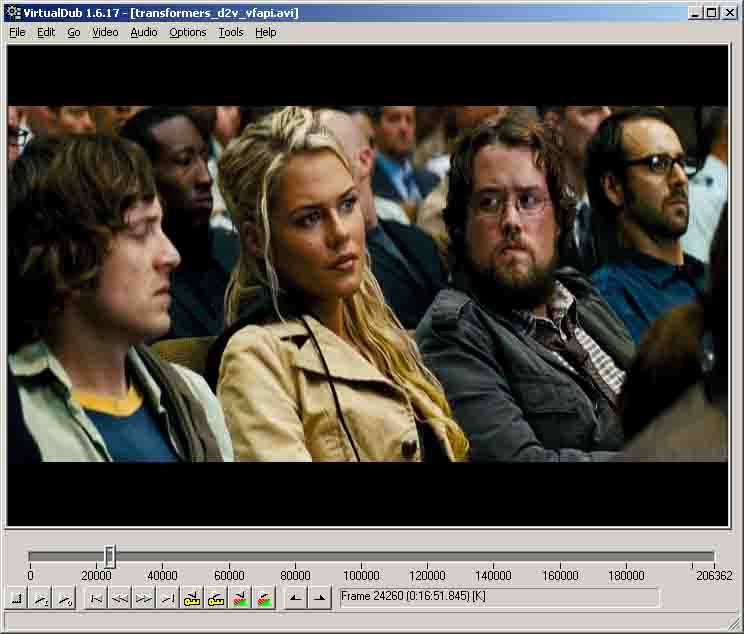This screenshot has width=744, height=634.
Task: Go to previous keyframe (yellow key icon)
Action: [x=192, y=598]
